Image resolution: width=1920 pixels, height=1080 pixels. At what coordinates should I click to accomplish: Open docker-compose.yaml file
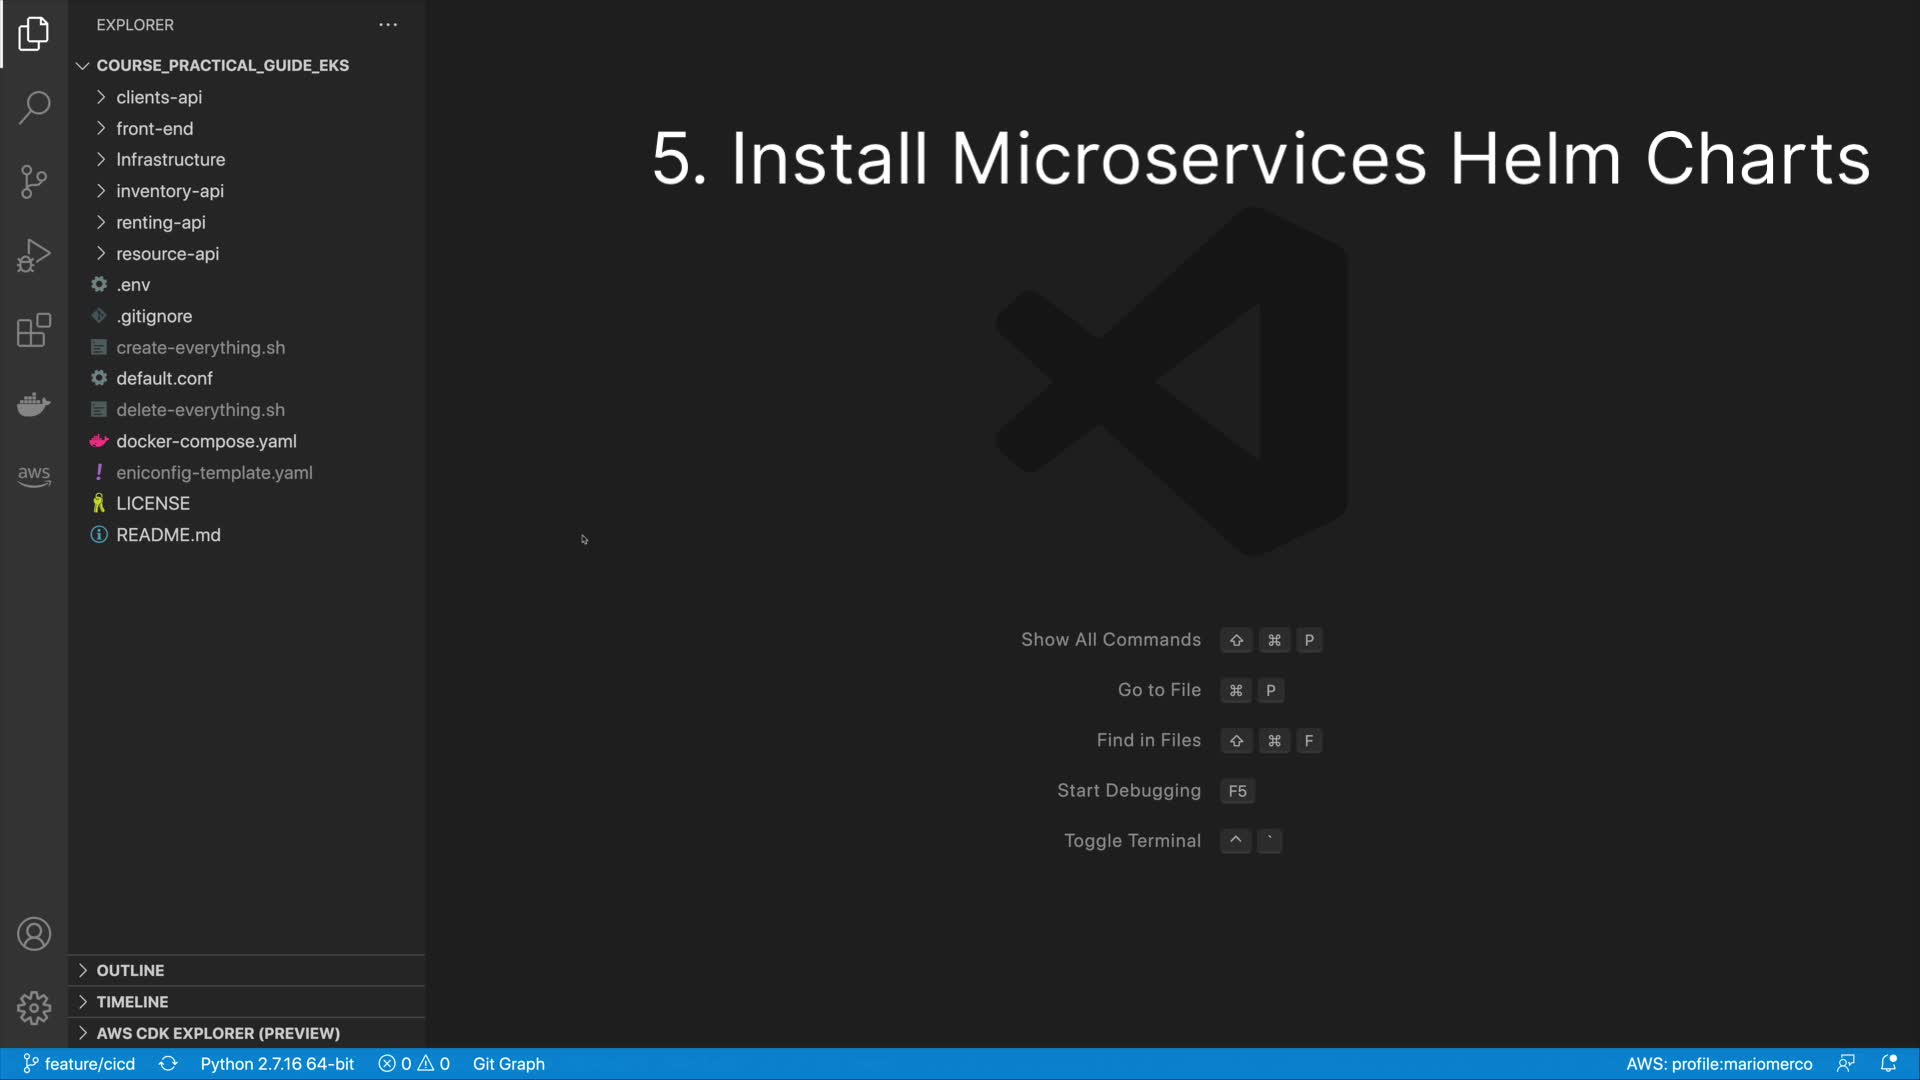(206, 441)
